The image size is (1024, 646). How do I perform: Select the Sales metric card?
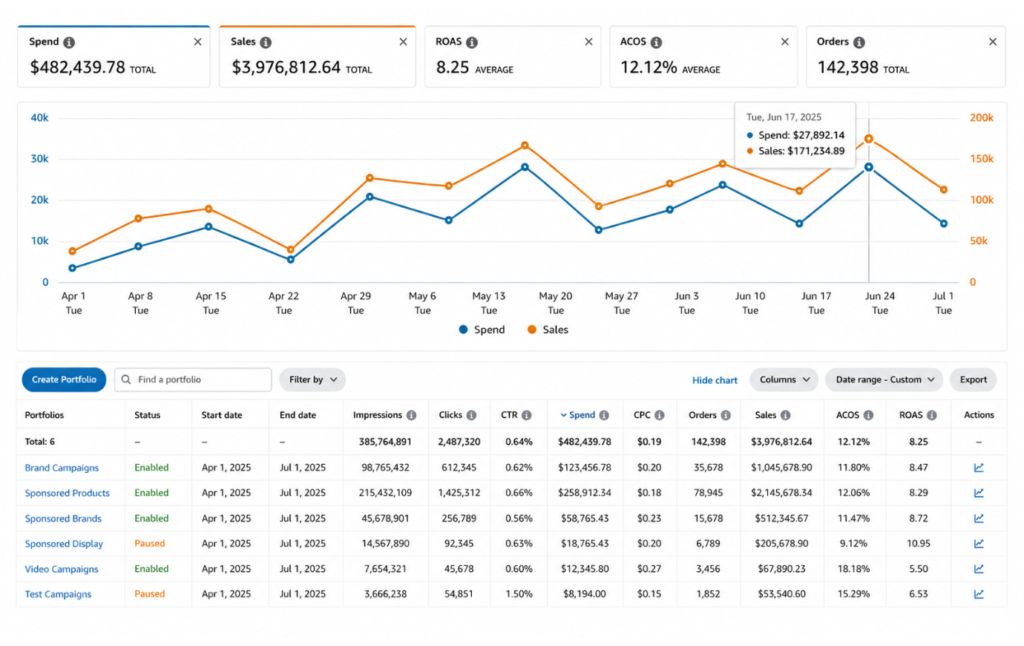click(317, 57)
